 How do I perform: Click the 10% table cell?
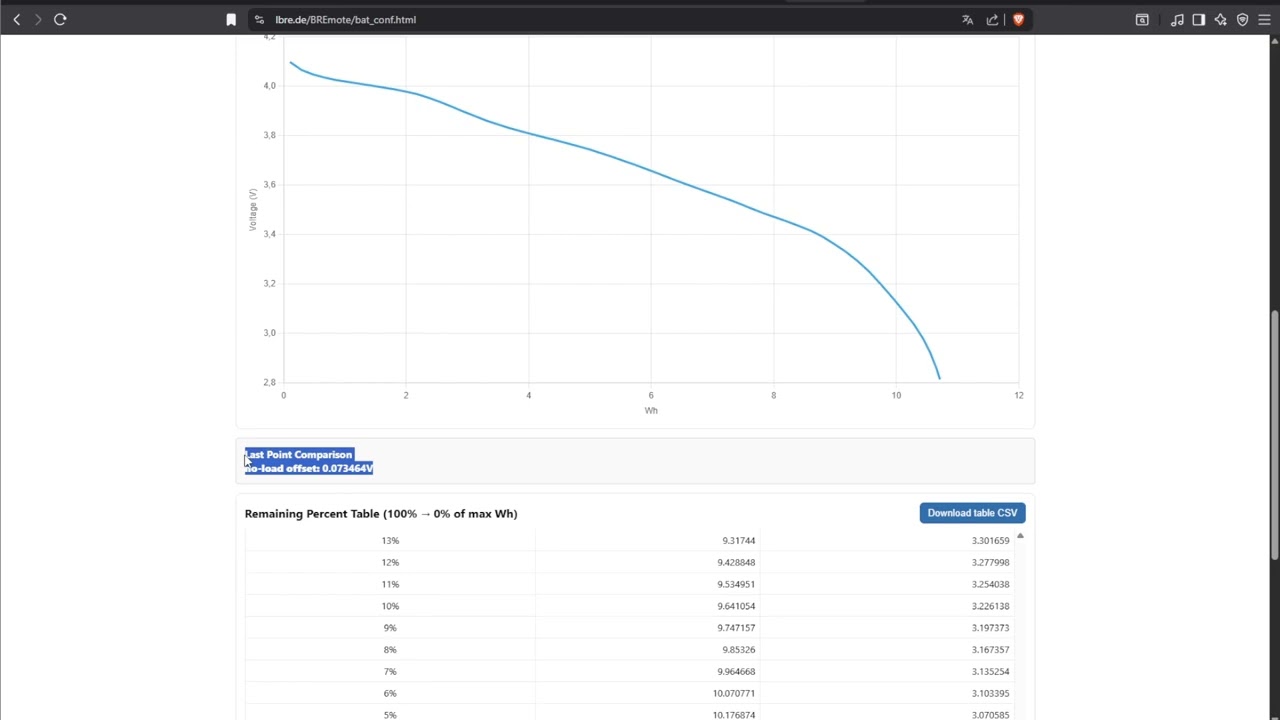click(390, 606)
